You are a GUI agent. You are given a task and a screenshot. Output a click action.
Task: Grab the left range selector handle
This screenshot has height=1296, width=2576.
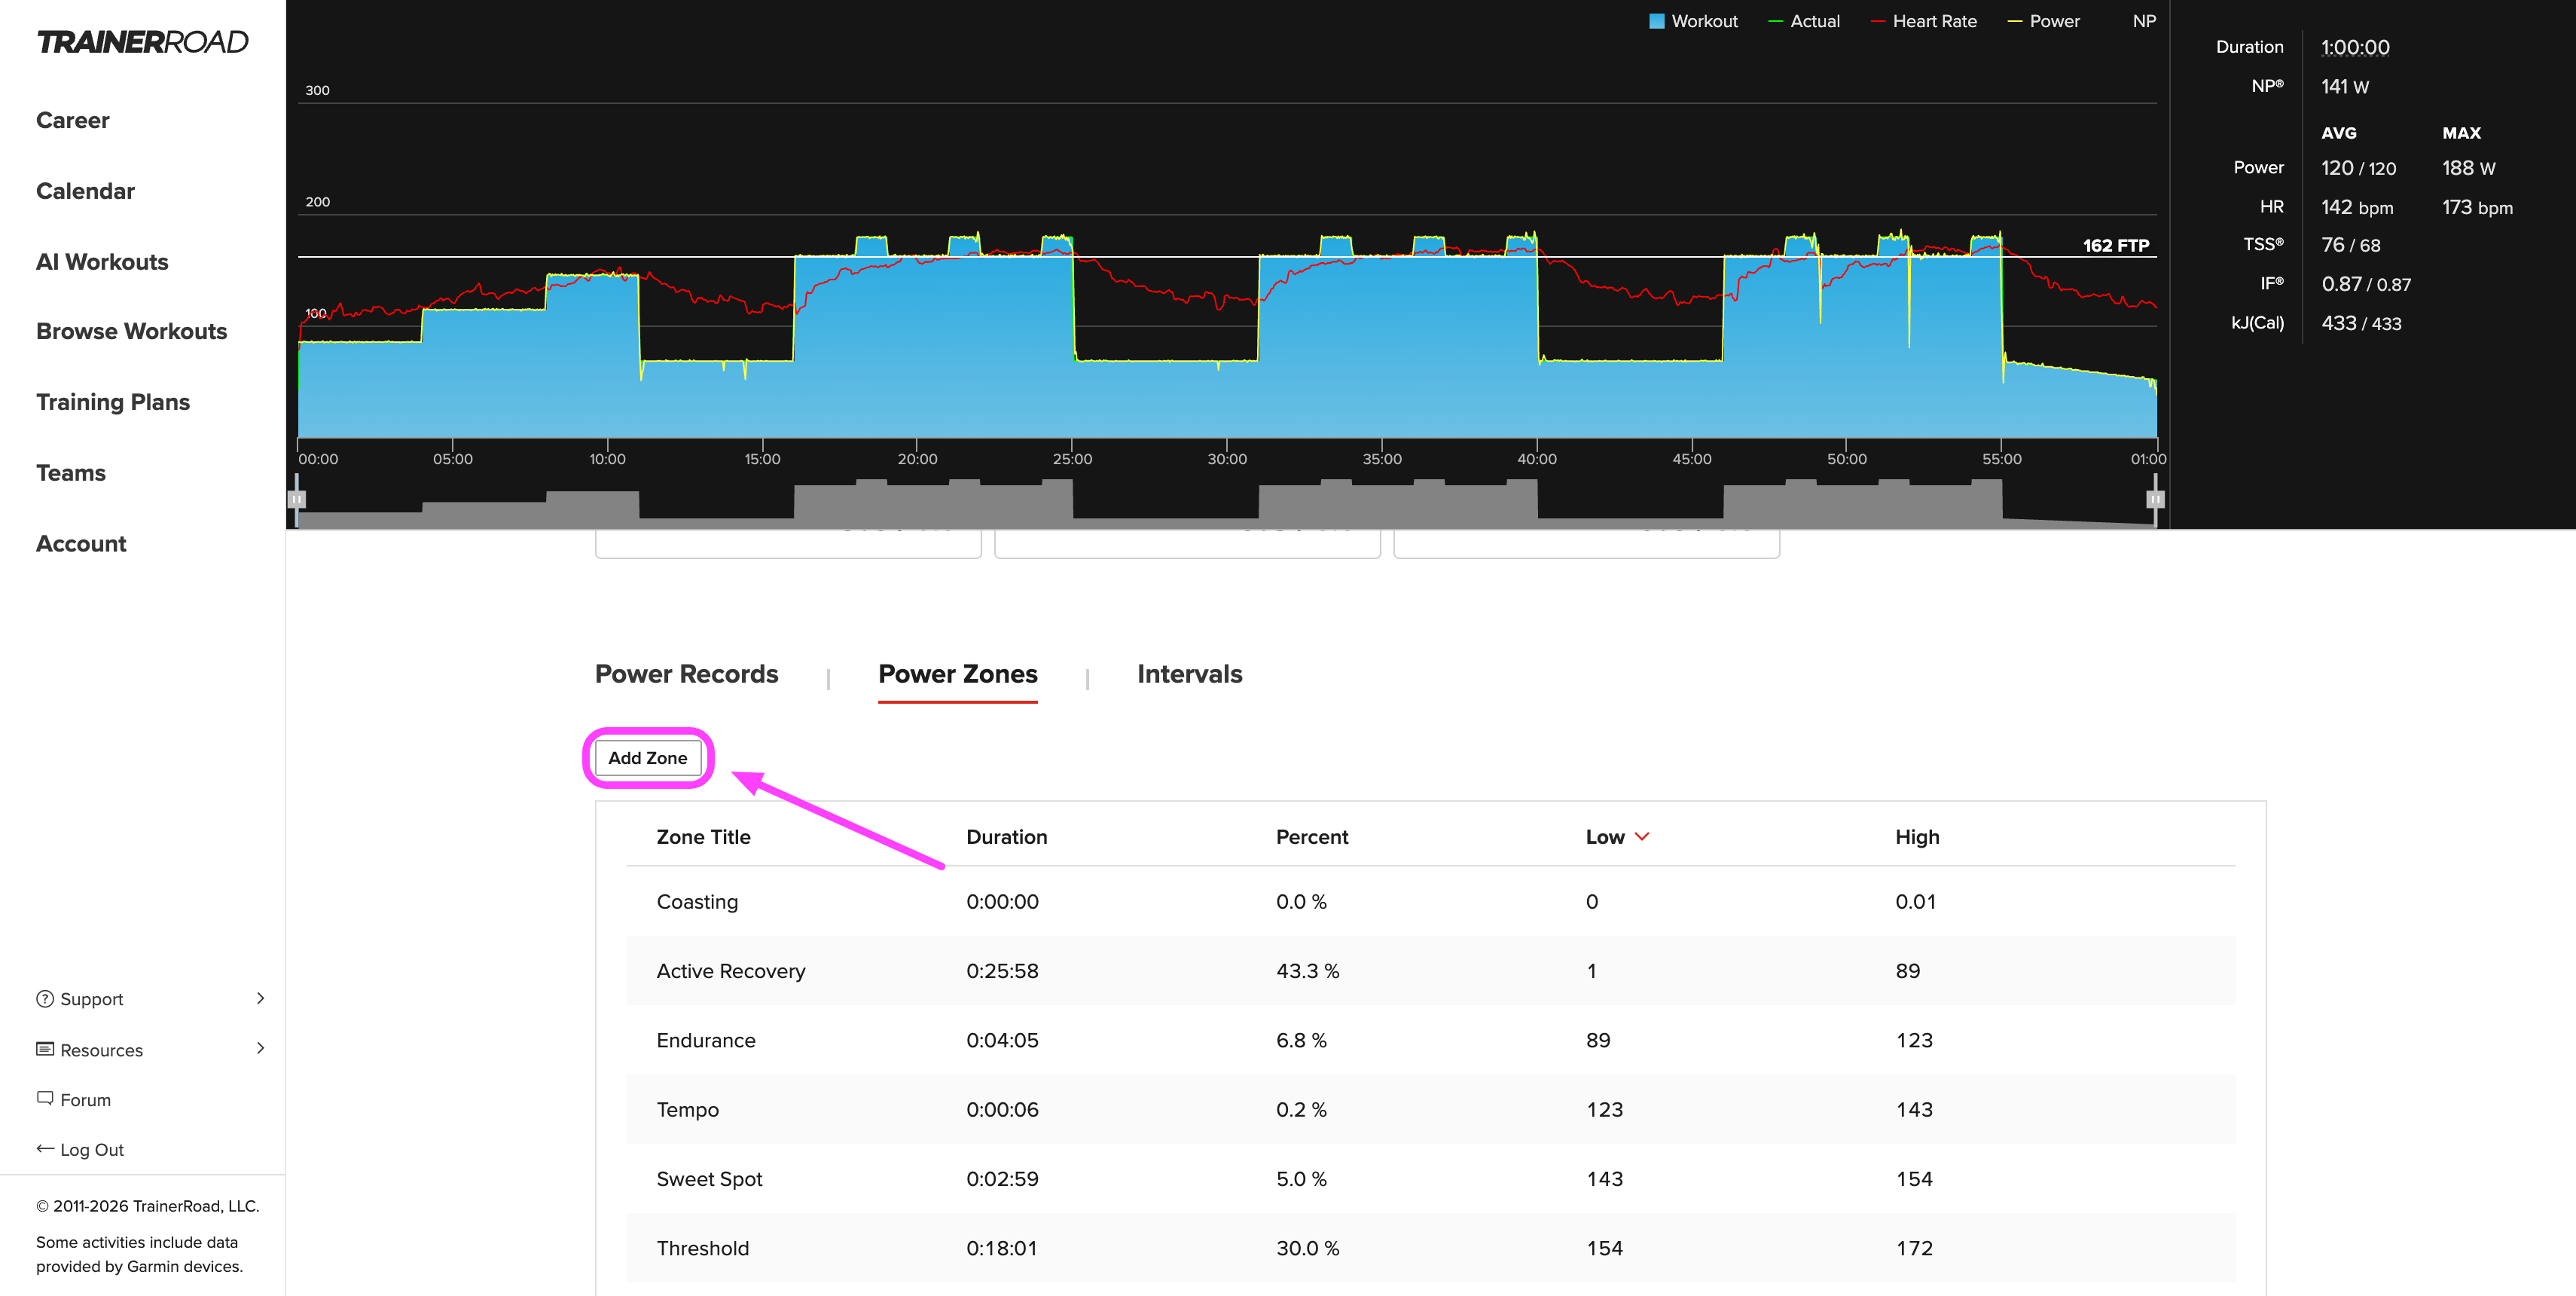(x=297, y=499)
